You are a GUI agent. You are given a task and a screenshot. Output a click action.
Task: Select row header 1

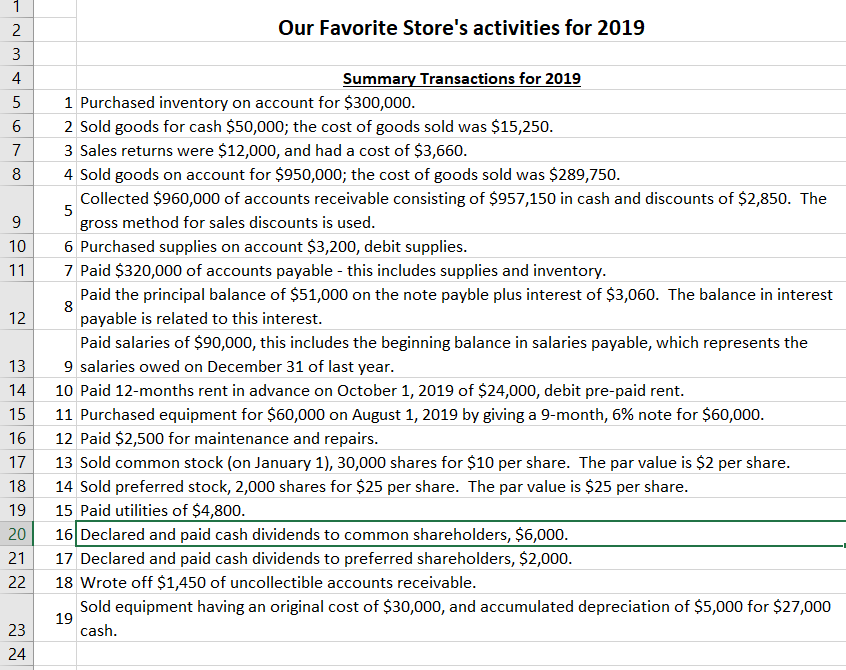tap(16, 8)
